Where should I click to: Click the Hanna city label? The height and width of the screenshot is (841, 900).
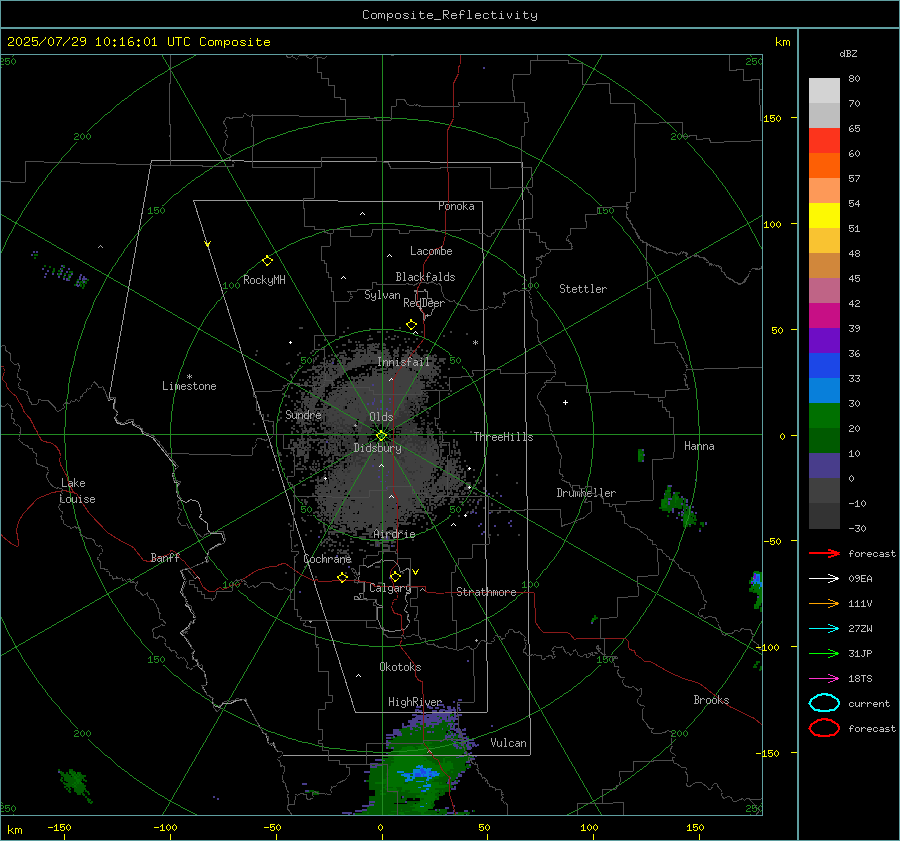tap(699, 446)
